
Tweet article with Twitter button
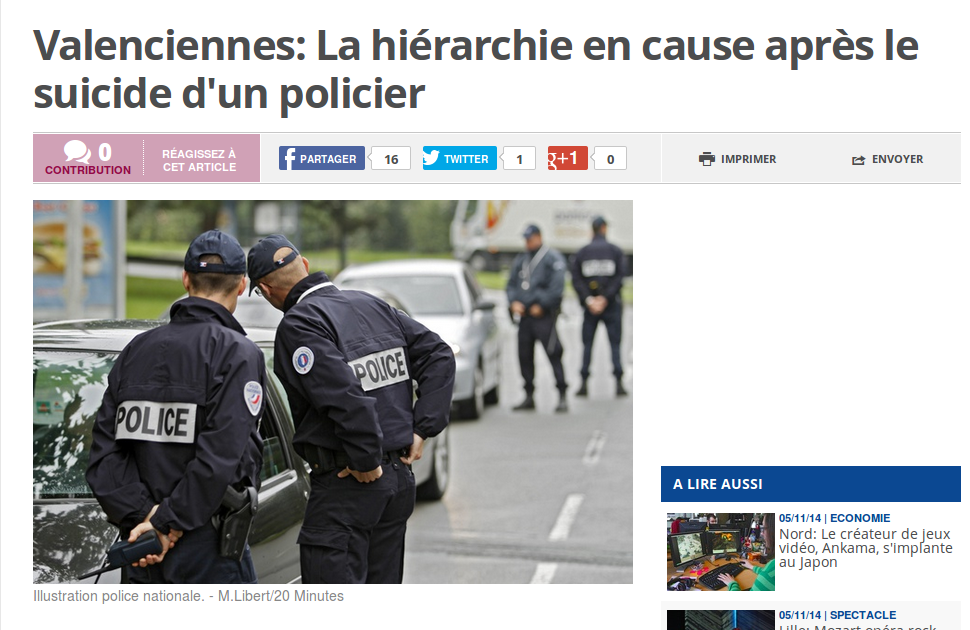[460, 158]
